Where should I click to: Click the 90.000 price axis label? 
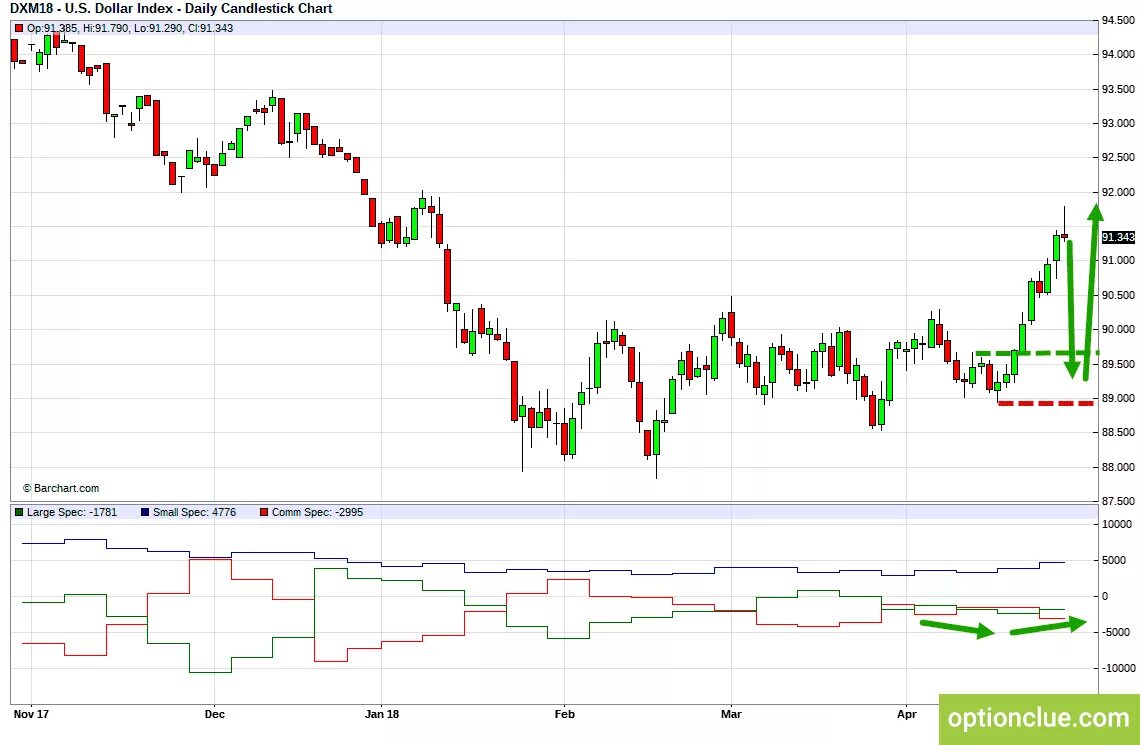coord(1117,330)
